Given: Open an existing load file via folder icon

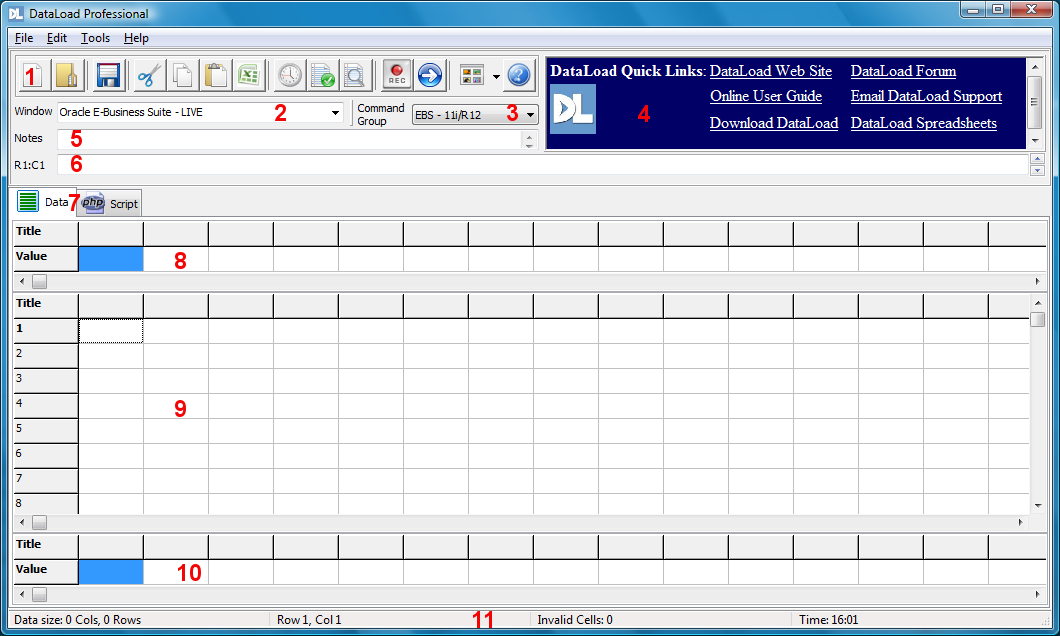Looking at the screenshot, I should [67, 75].
